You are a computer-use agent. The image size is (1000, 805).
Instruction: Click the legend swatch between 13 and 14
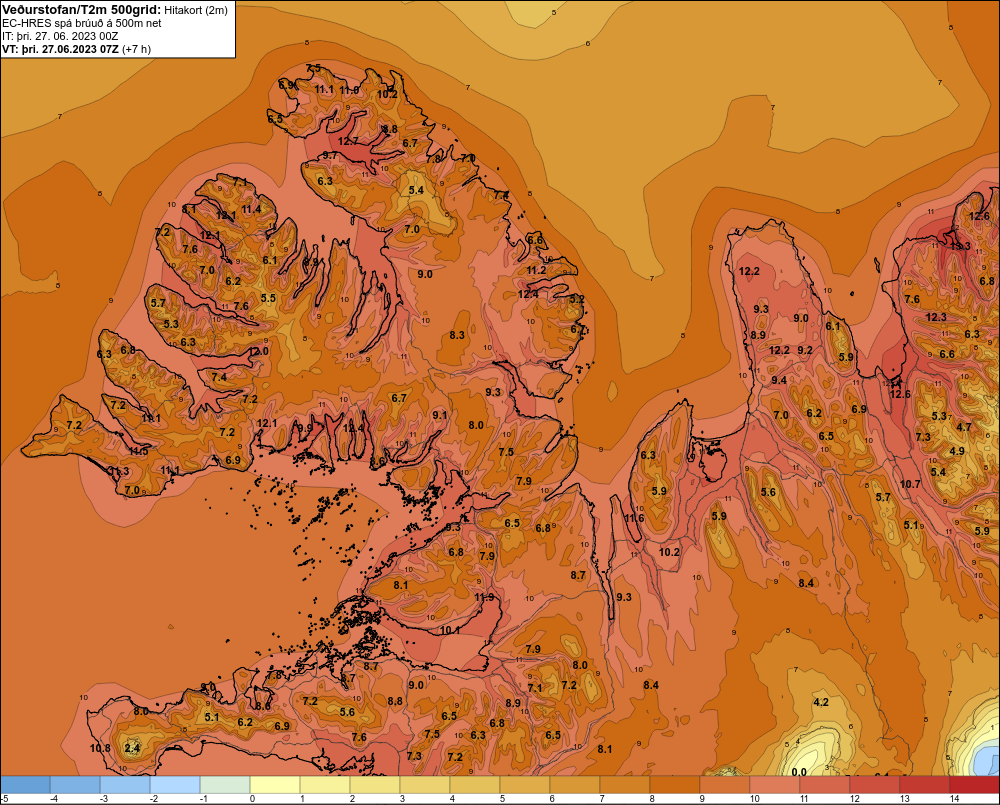(924, 785)
